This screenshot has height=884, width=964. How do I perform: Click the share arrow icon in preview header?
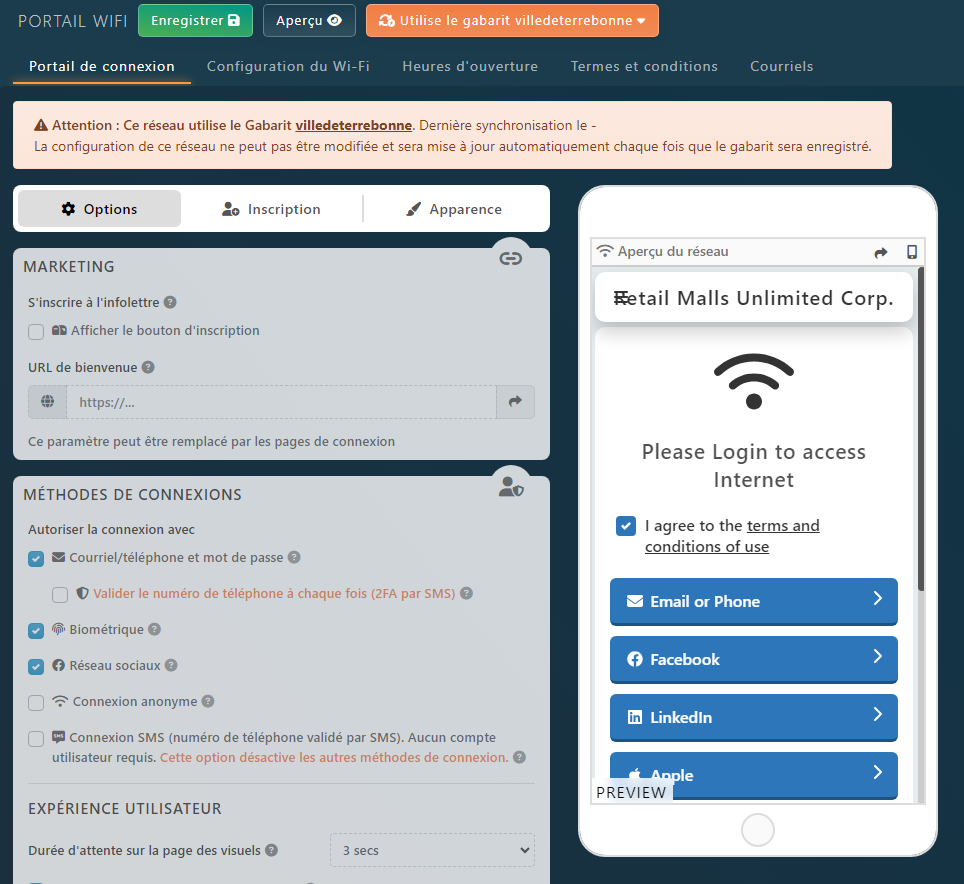pyautogui.click(x=880, y=253)
